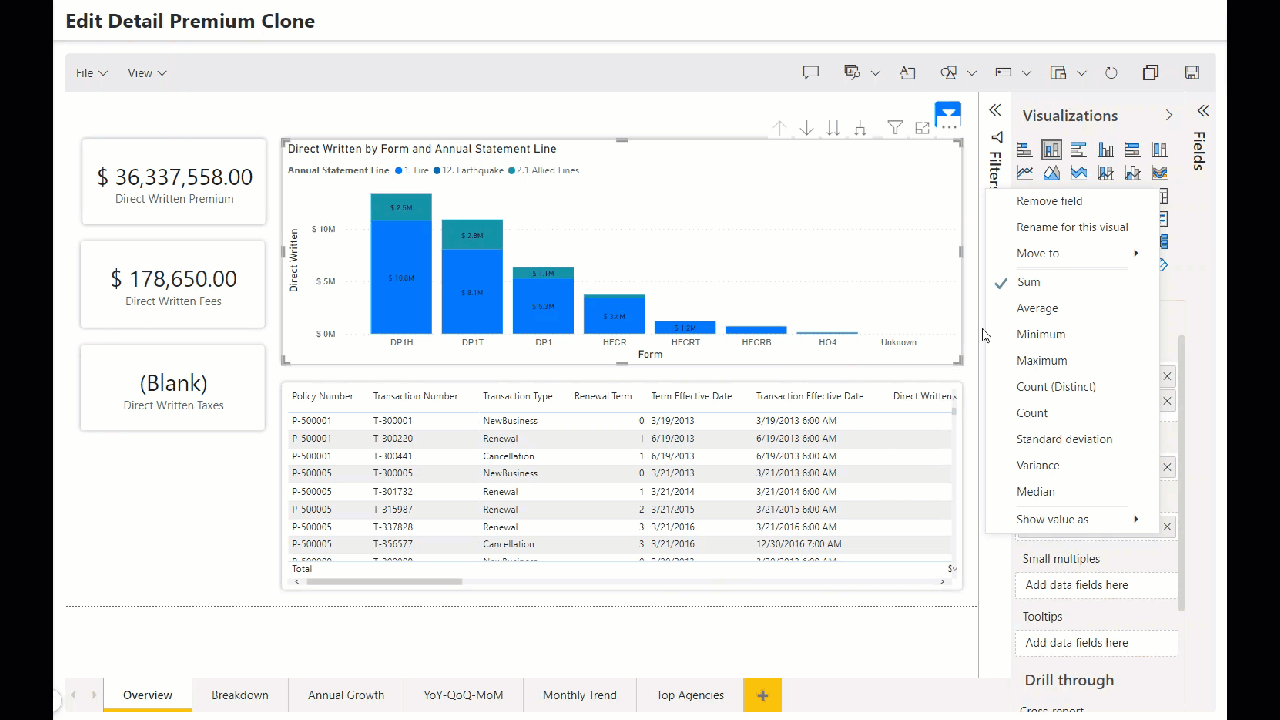Viewport: 1280px width, 720px height.
Task: Expand all down one level (fork) icon
Action: (860, 128)
